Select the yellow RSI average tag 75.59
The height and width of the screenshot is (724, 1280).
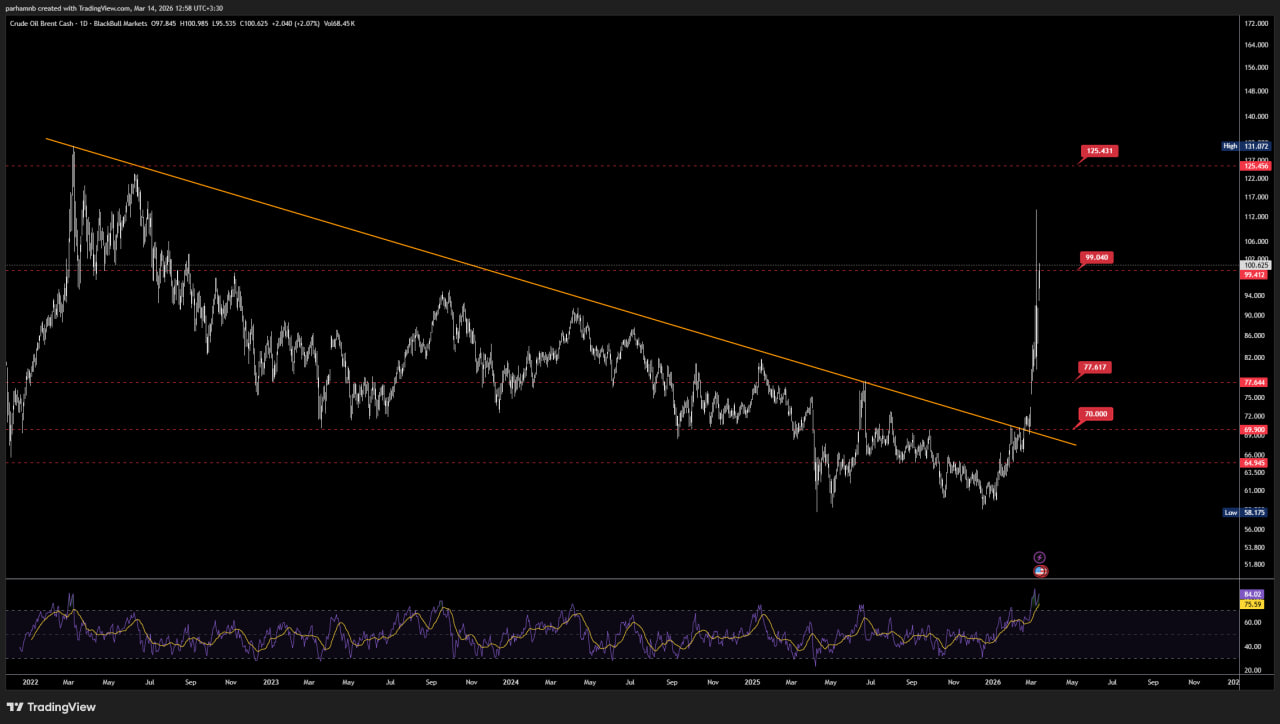[x=1254, y=604]
